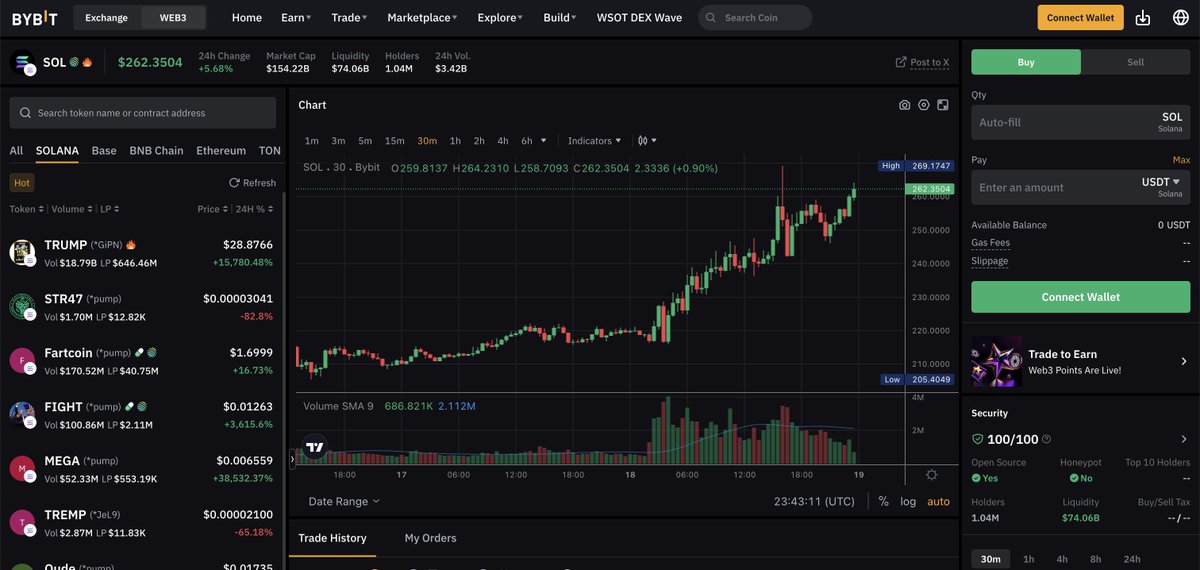Open the USDT pay currency dropdown
The height and width of the screenshot is (570, 1200).
pyautogui.click(x=1161, y=182)
